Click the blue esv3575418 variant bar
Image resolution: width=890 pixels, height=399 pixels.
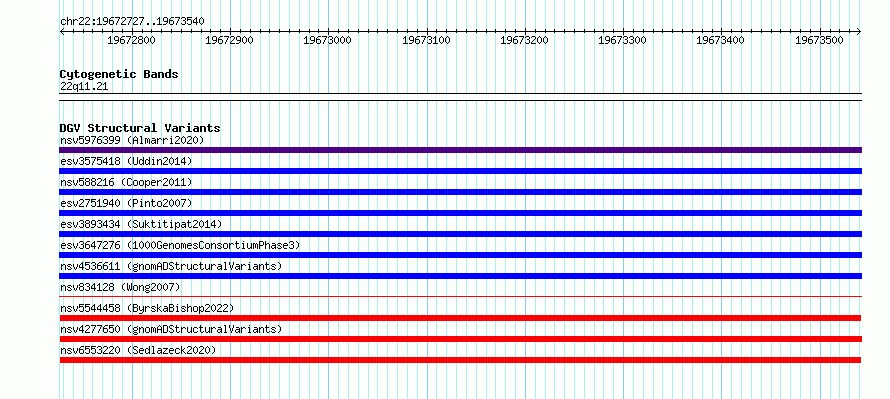[x=460, y=171]
